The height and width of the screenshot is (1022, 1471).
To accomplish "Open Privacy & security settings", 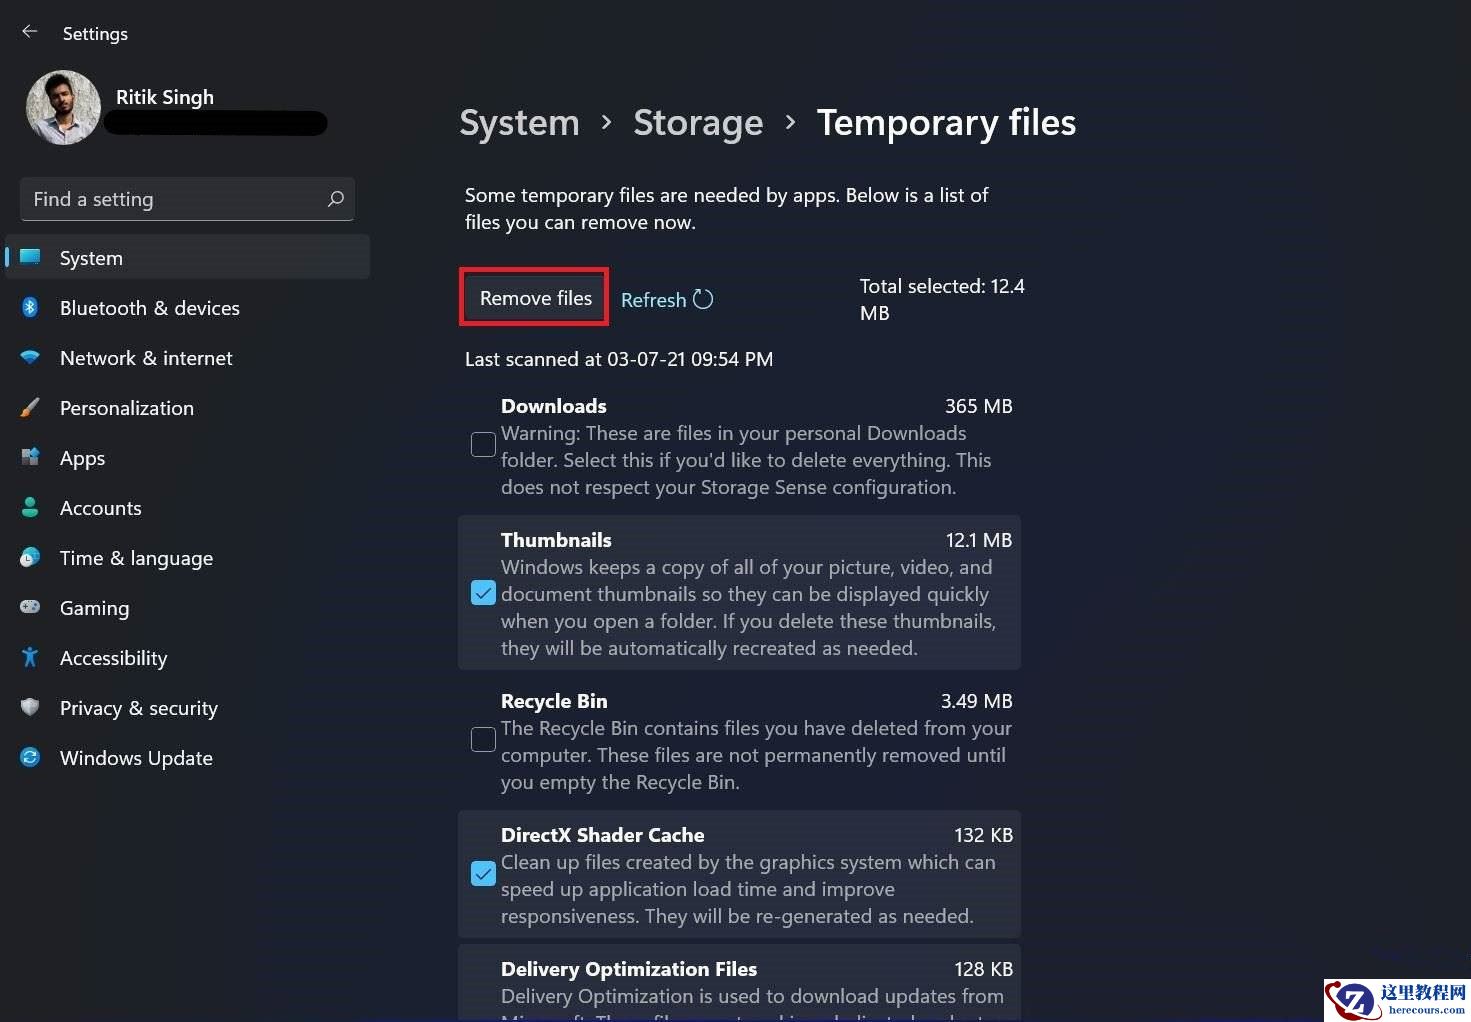I will [138, 707].
